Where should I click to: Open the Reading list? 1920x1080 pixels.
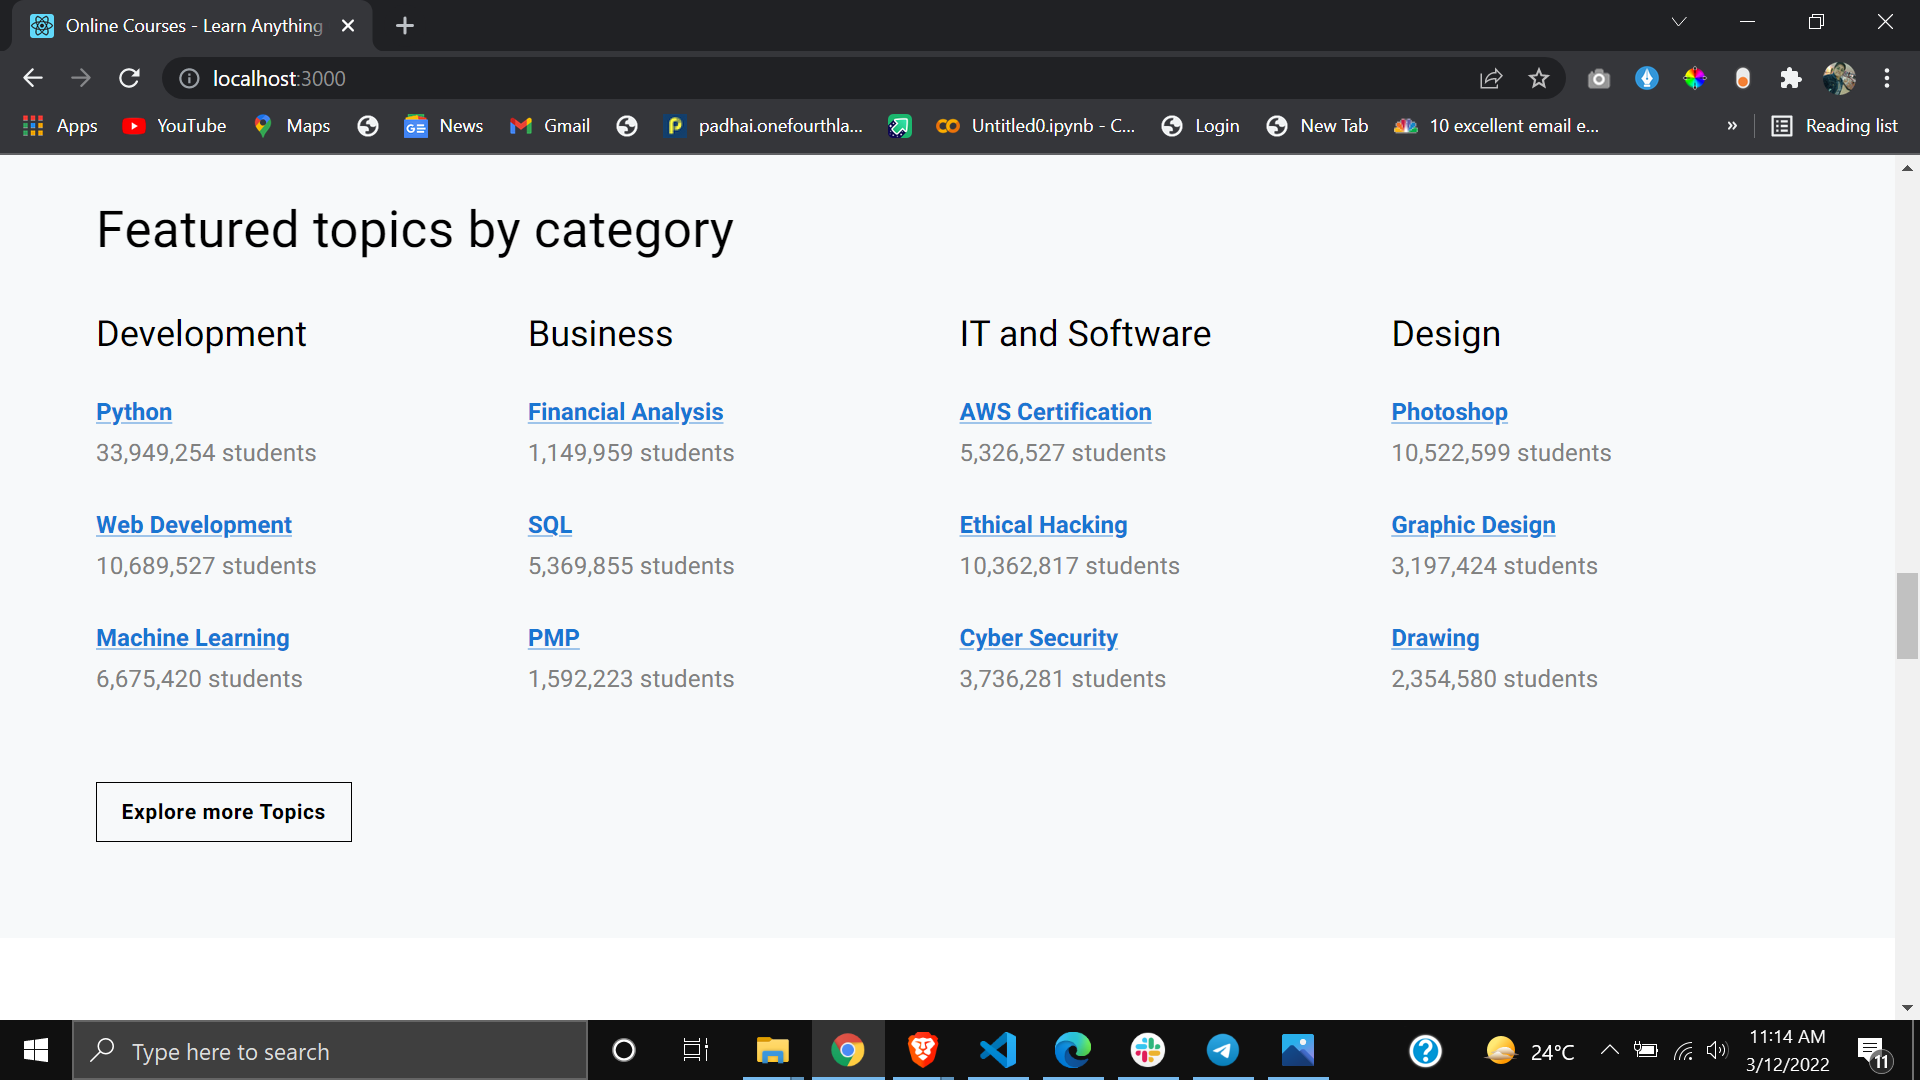1834,126
